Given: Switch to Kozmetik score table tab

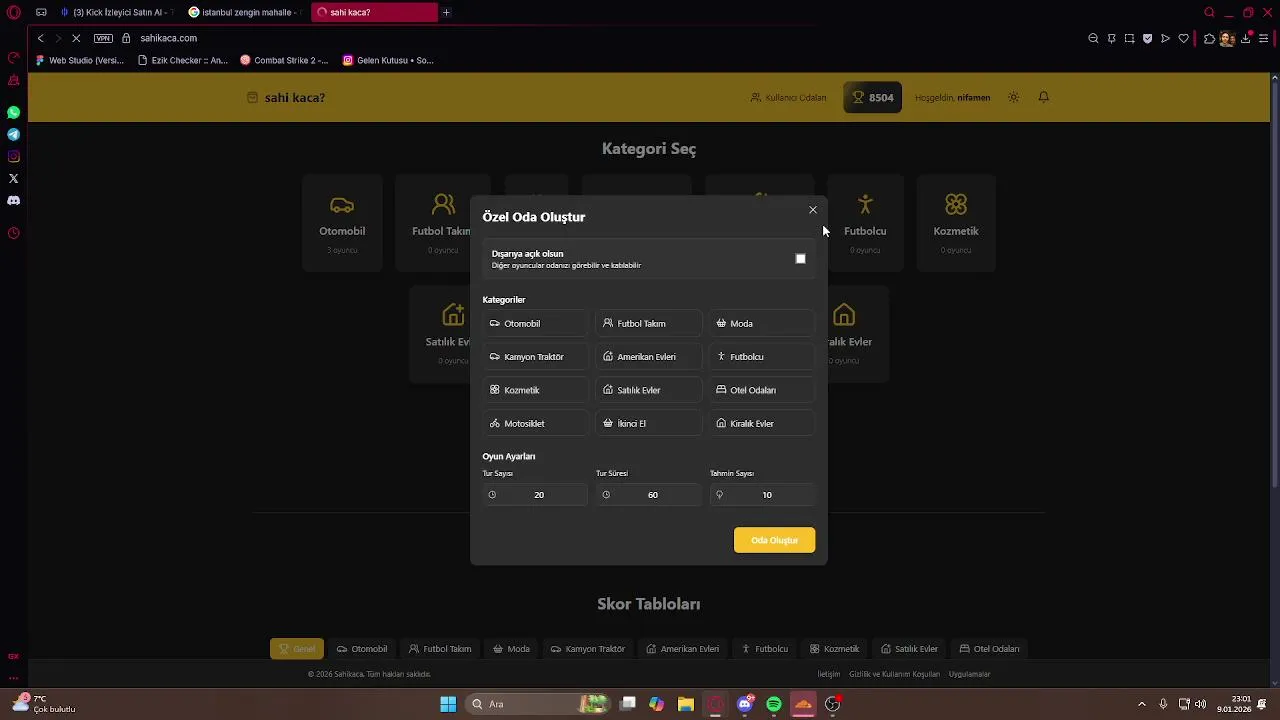Looking at the screenshot, I should click(835, 649).
